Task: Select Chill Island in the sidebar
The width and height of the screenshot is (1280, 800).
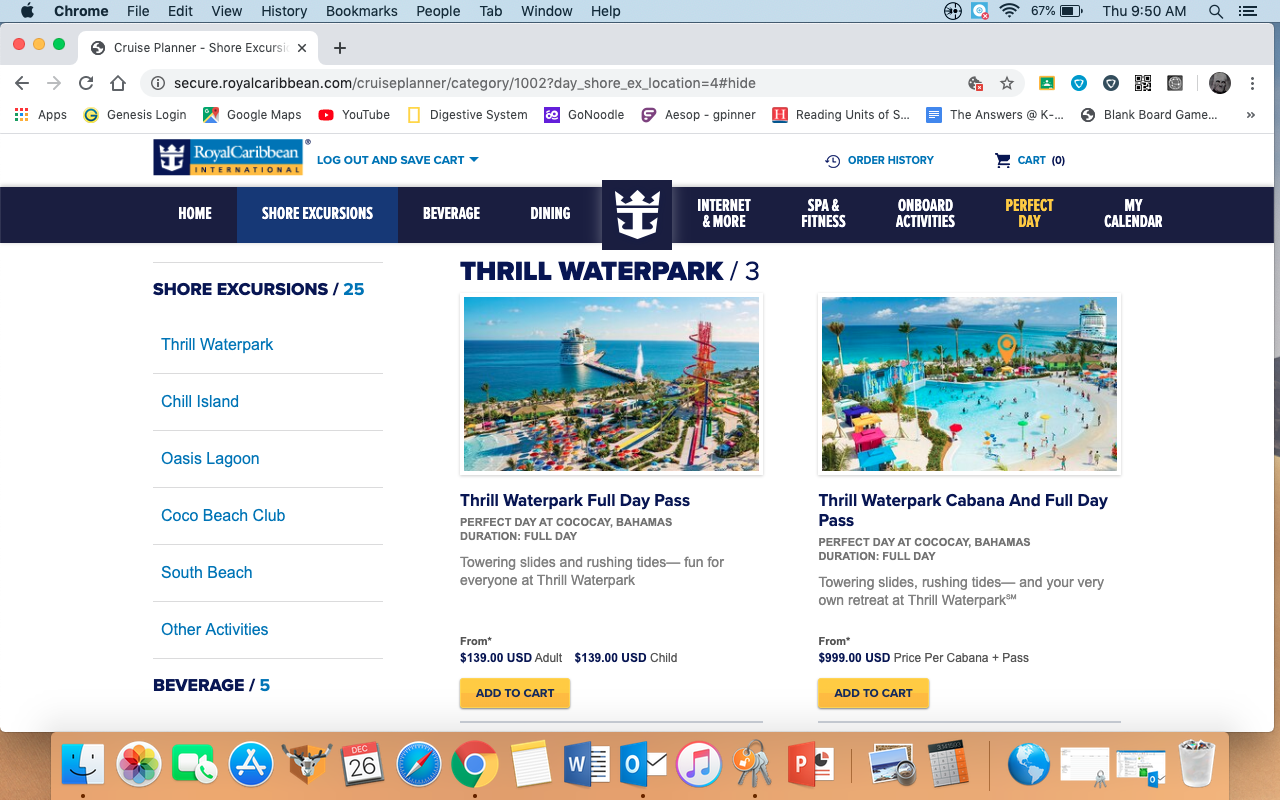Action: coord(200,401)
